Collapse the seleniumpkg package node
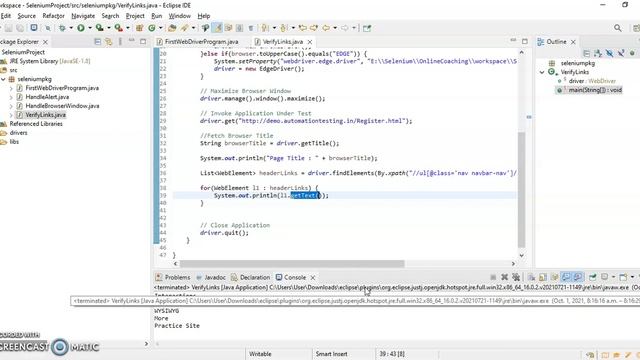The width and height of the screenshot is (640, 360). pyautogui.click(x=3, y=79)
